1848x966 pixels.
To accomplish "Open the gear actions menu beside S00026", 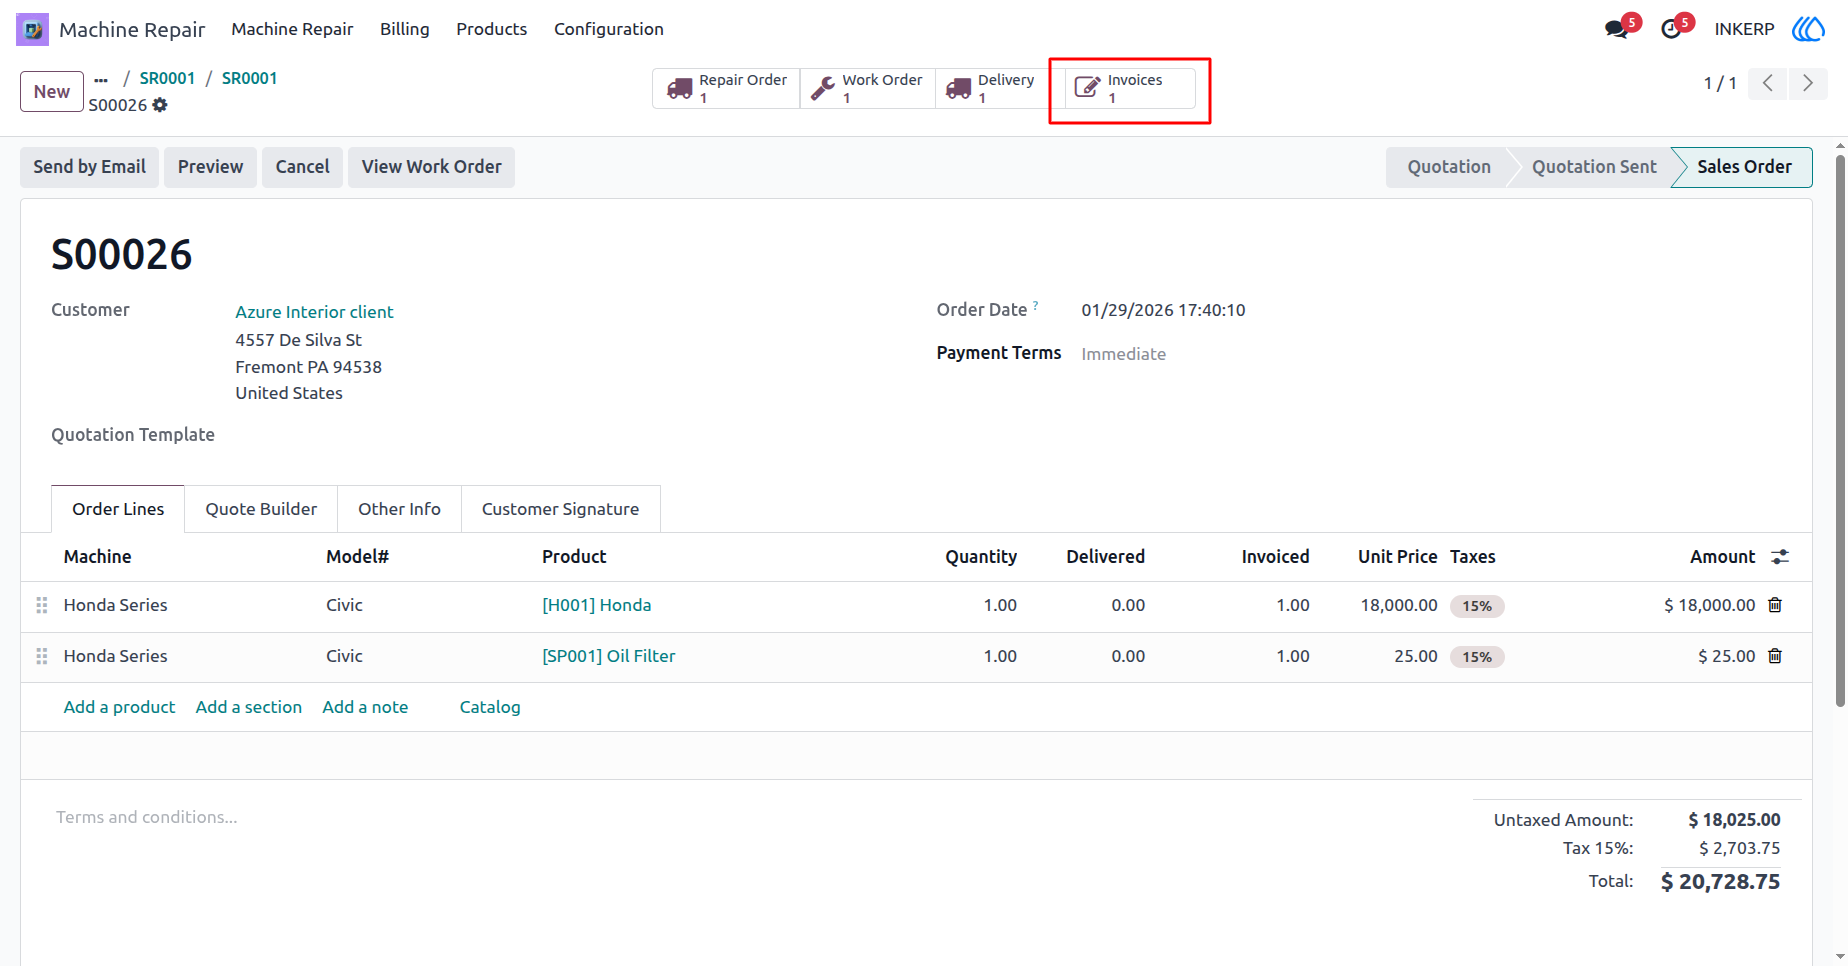I will click(160, 105).
